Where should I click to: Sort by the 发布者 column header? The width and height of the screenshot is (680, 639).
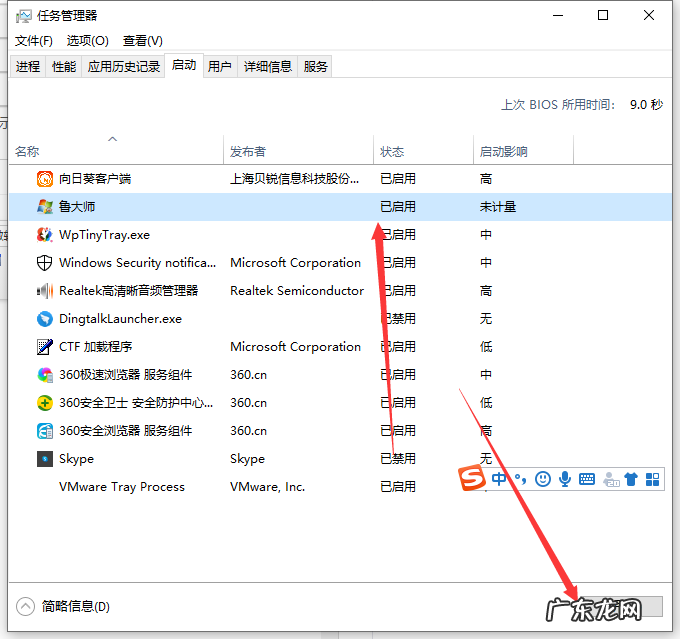(x=298, y=150)
